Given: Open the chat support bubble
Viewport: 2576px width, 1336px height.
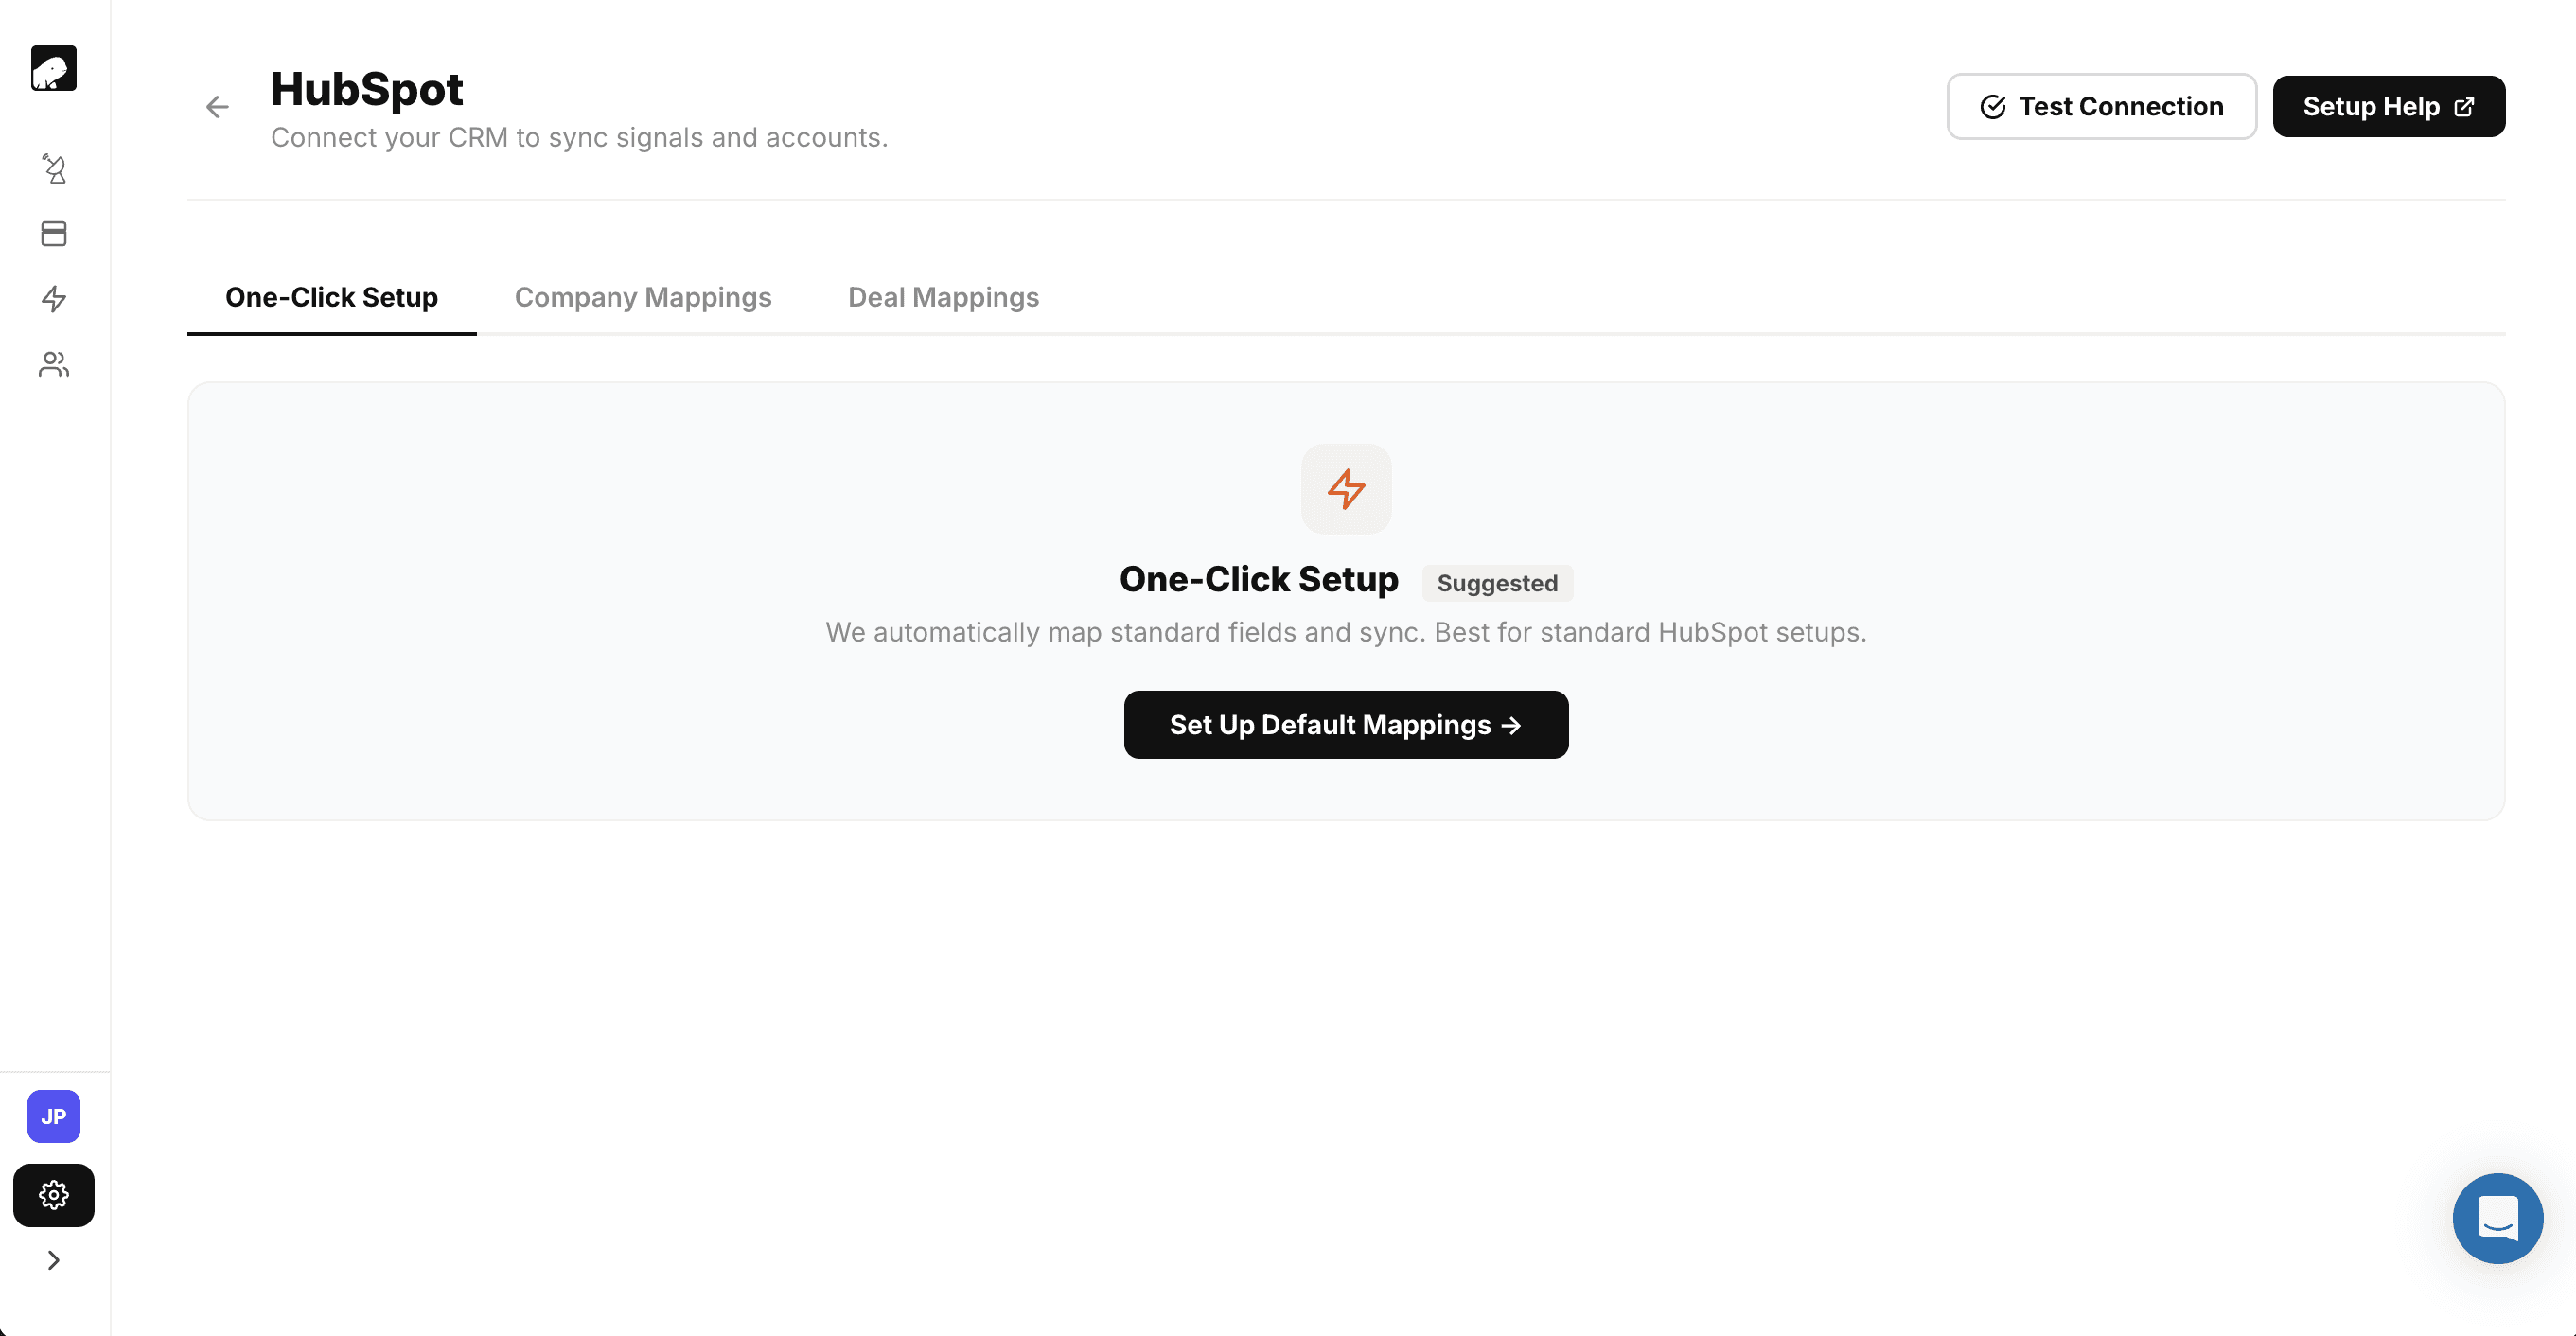Looking at the screenshot, I should [x=2497, y=1218].
